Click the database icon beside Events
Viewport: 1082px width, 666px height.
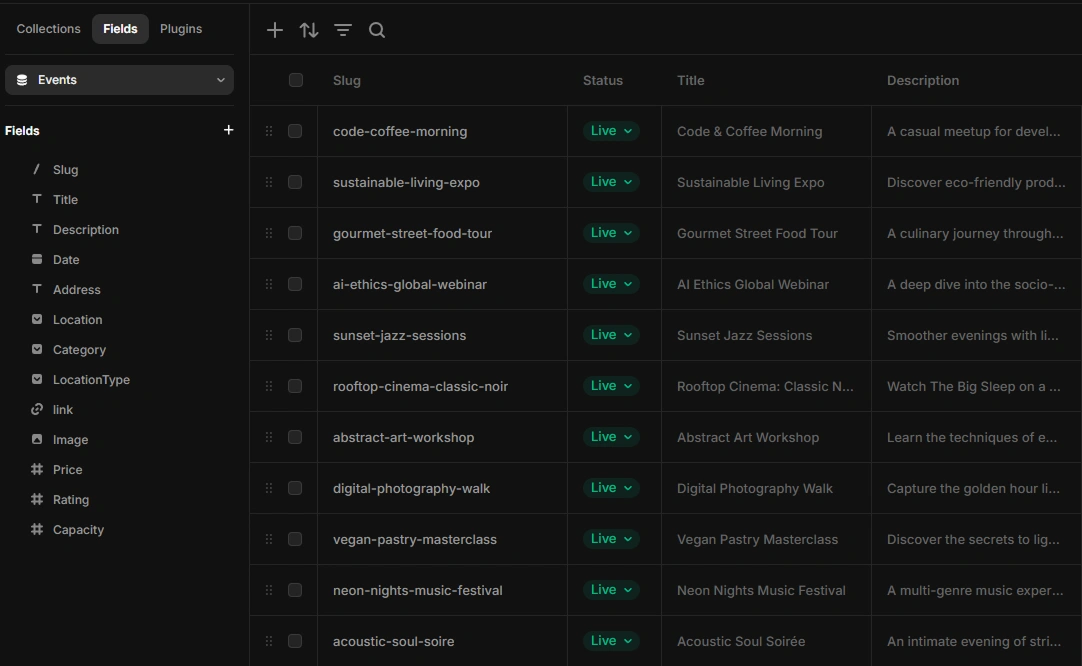(x=22, y=80)
